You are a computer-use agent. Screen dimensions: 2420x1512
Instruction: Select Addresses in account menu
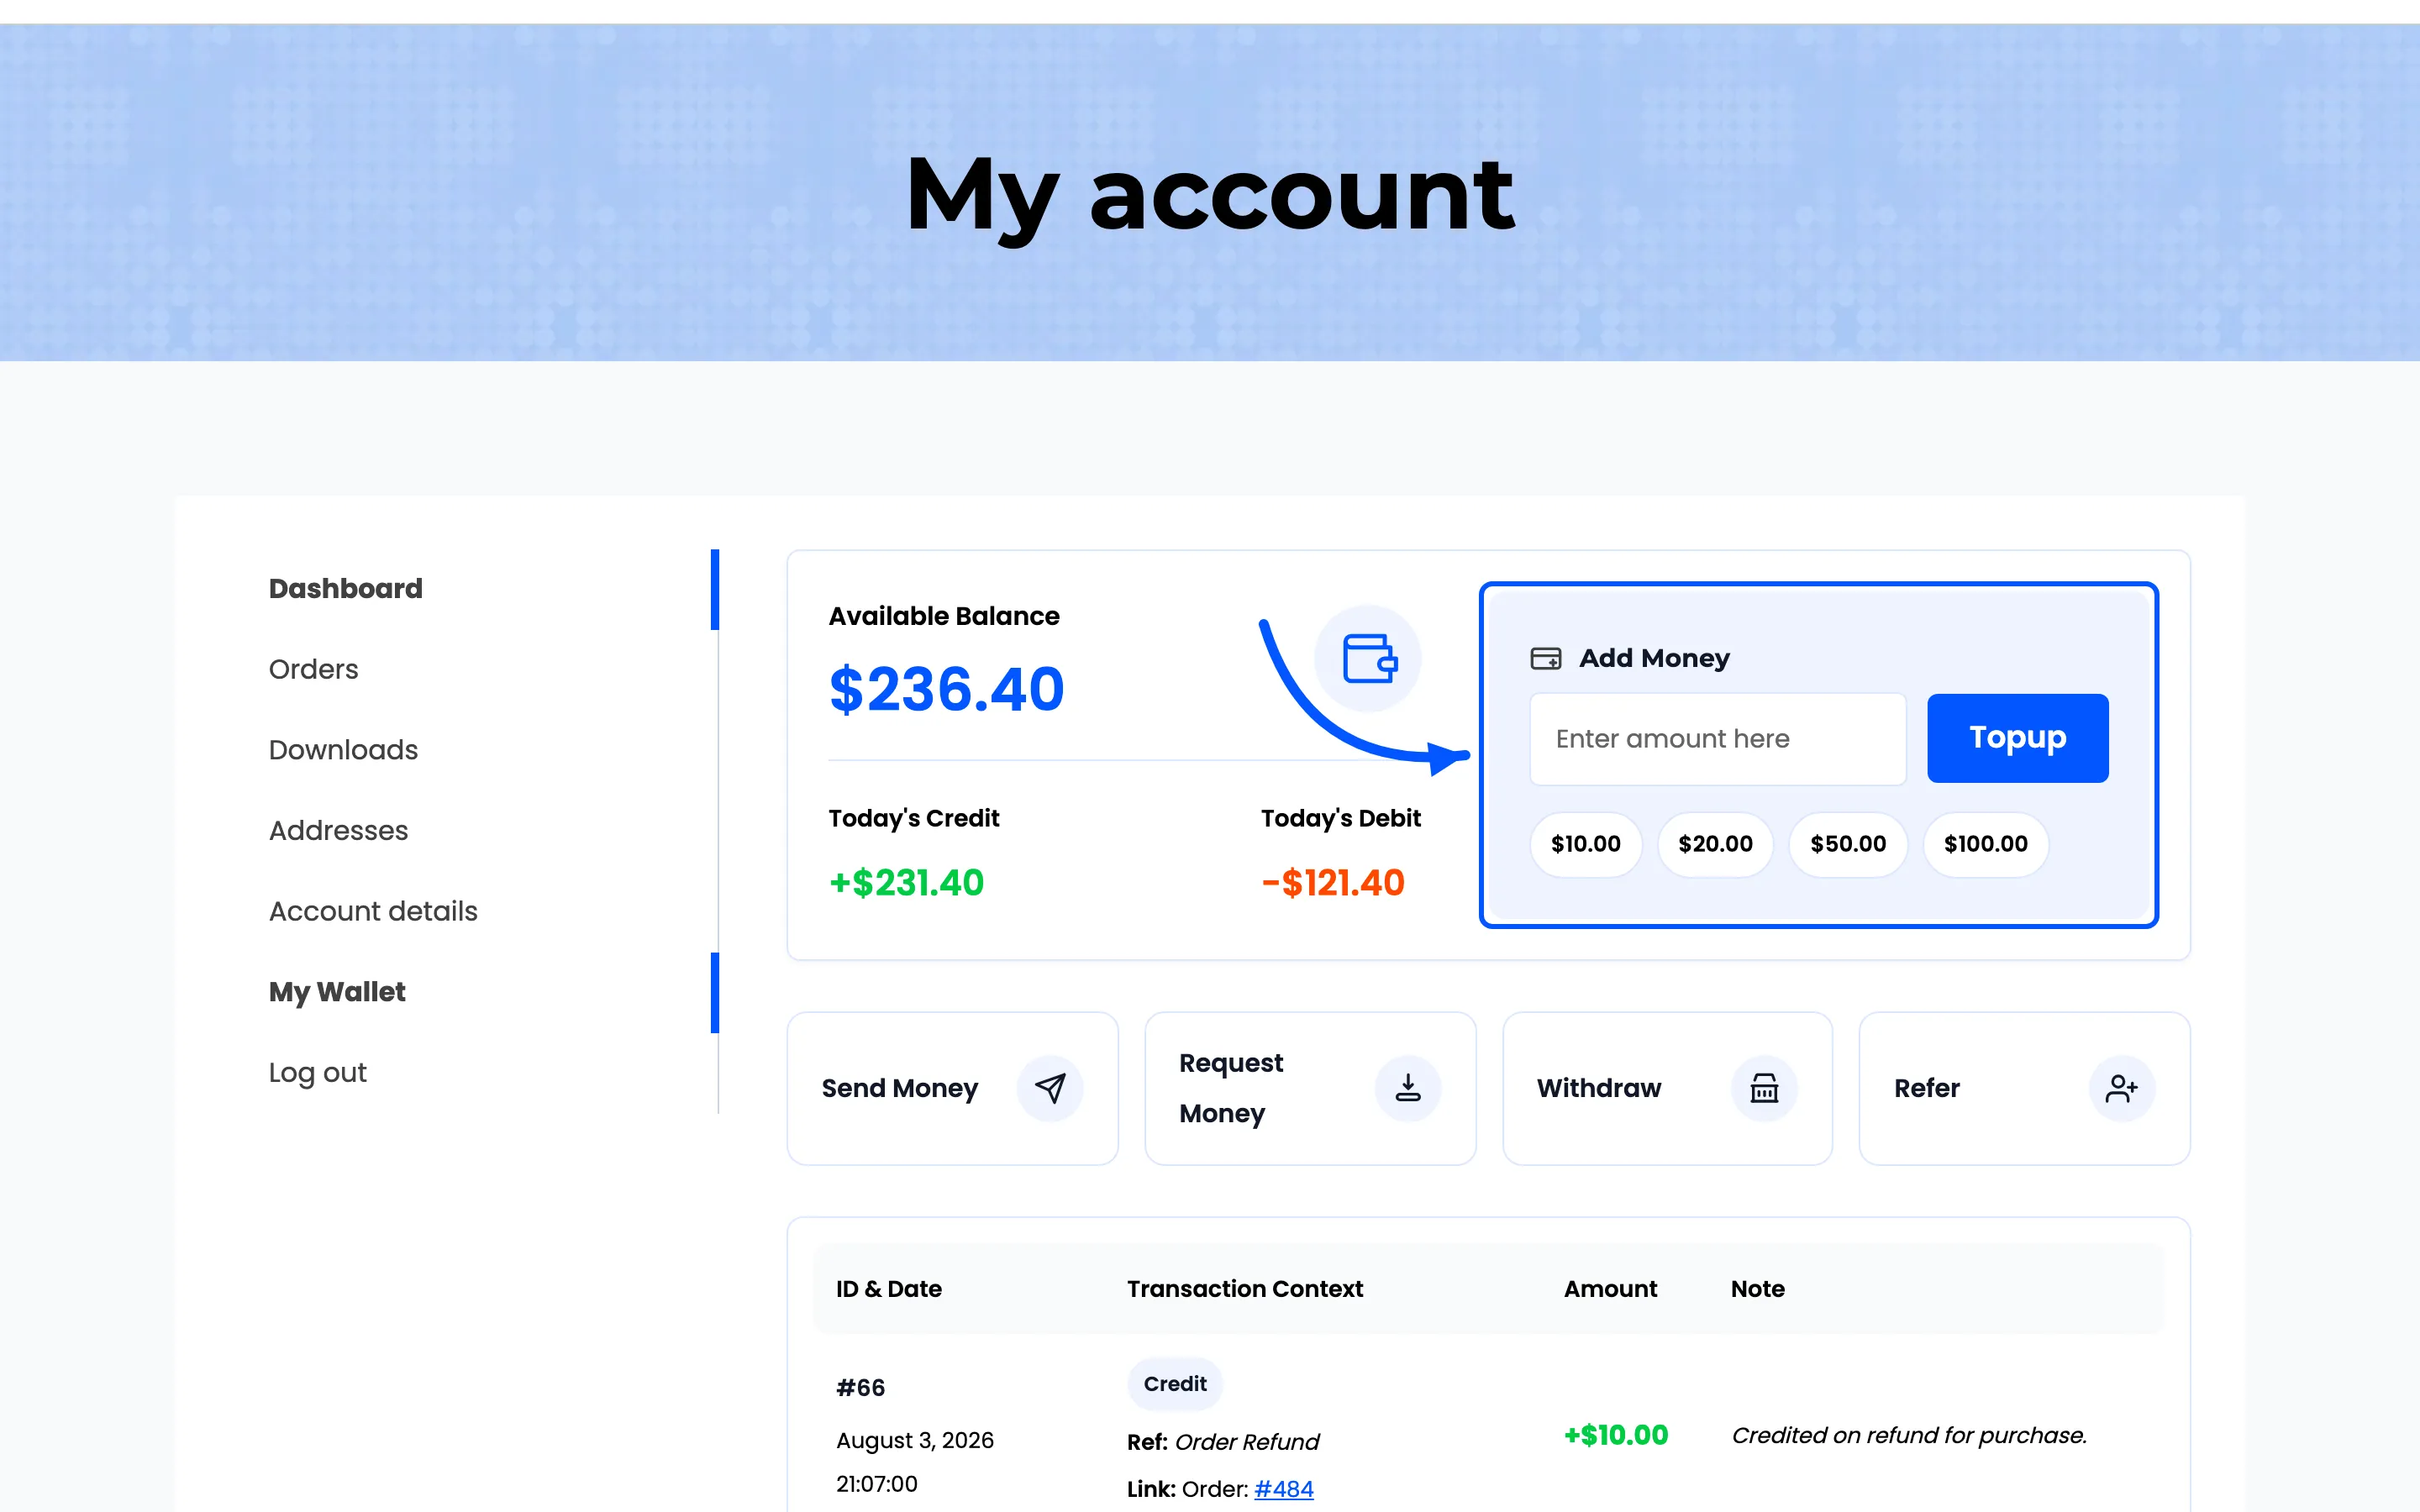(x=338, y=830)
